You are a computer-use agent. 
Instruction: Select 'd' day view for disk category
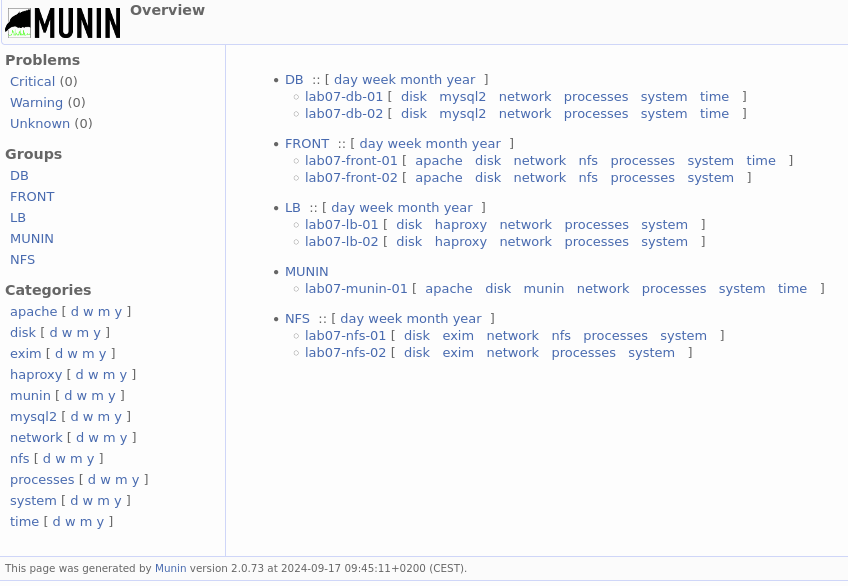54,333
